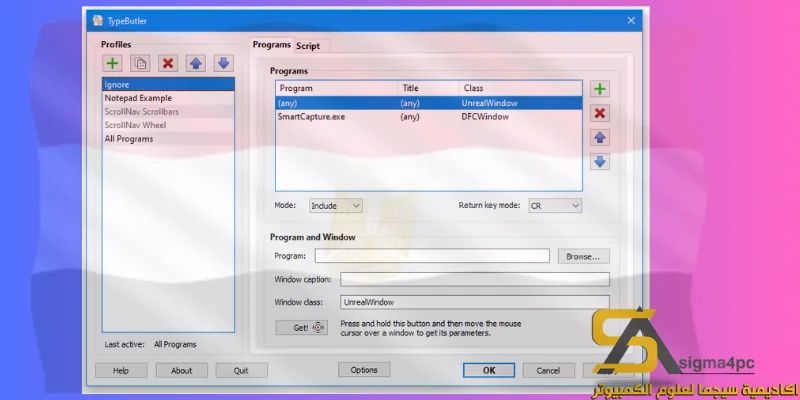
Task: Select the Programs tab
Action: pos(271,45)
